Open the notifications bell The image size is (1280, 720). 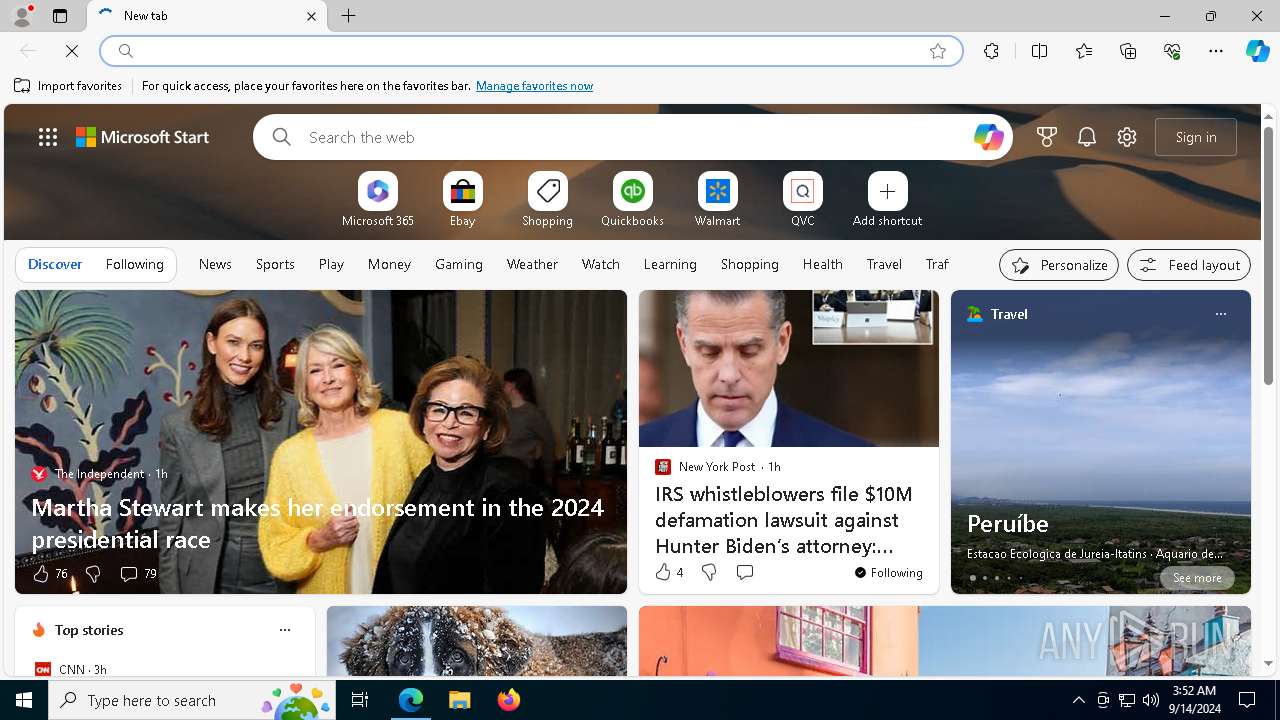(x=1087, y=137)
